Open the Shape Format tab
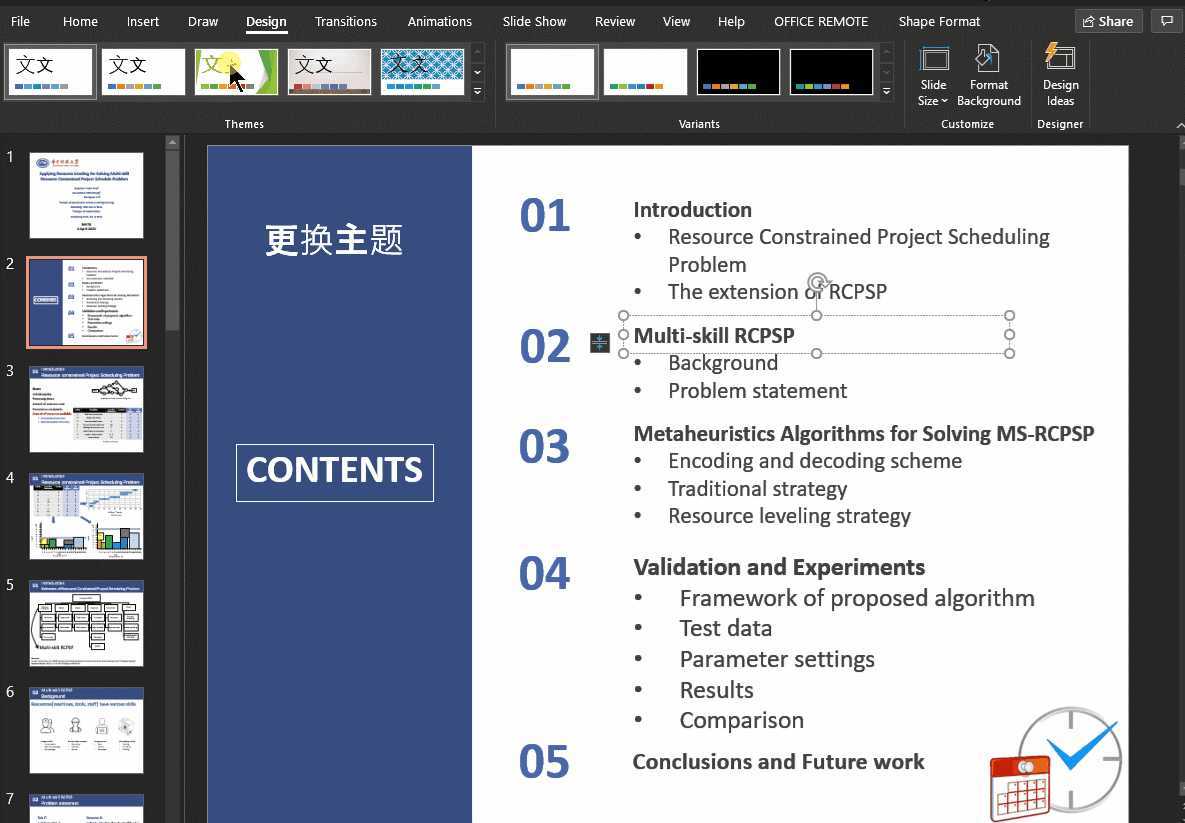Viewport: 1185px width, 823px height. pos(939,21)
